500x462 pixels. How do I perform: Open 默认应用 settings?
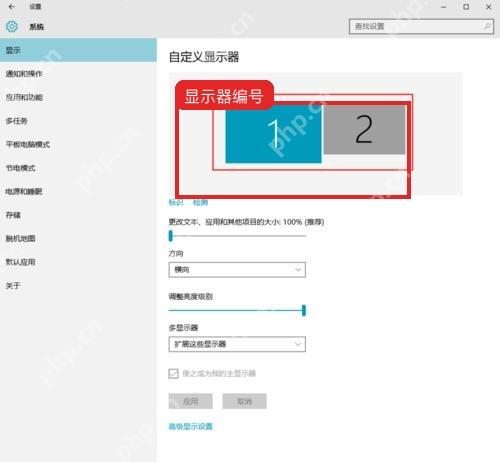[78, 262]
